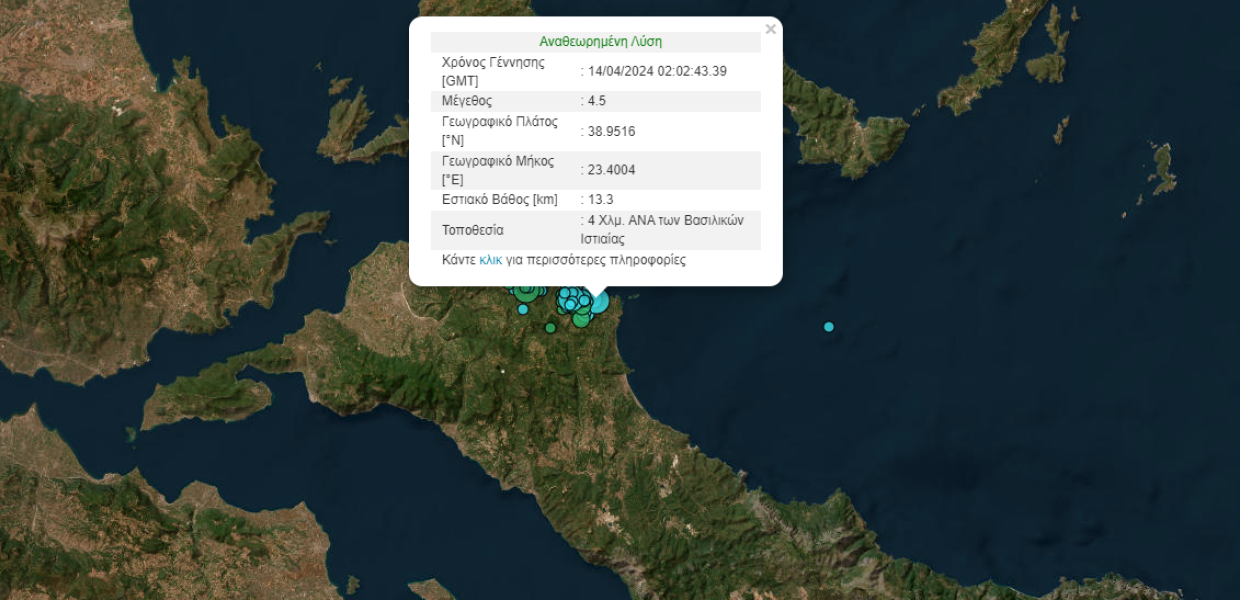Screen dimensions: 1240x600
Task: Select the lone green marker south of the cluster
Action: [550, 327]
